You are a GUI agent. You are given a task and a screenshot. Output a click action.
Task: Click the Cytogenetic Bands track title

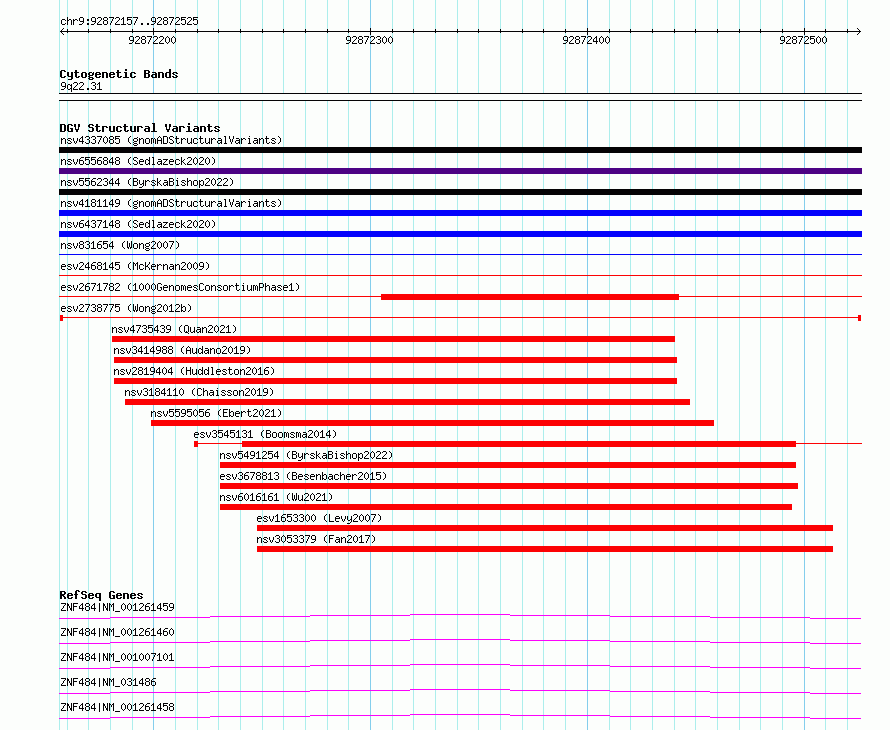(x=119, y=74)
